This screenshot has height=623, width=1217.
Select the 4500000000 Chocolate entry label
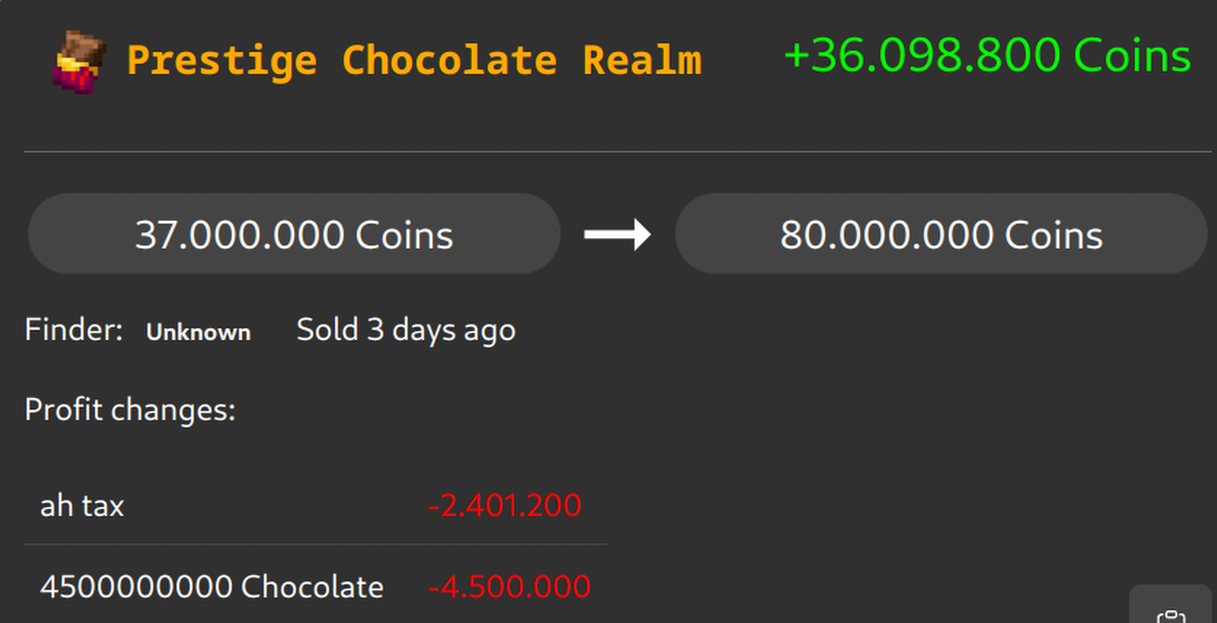pyautogui.click(x=211, y=587)
